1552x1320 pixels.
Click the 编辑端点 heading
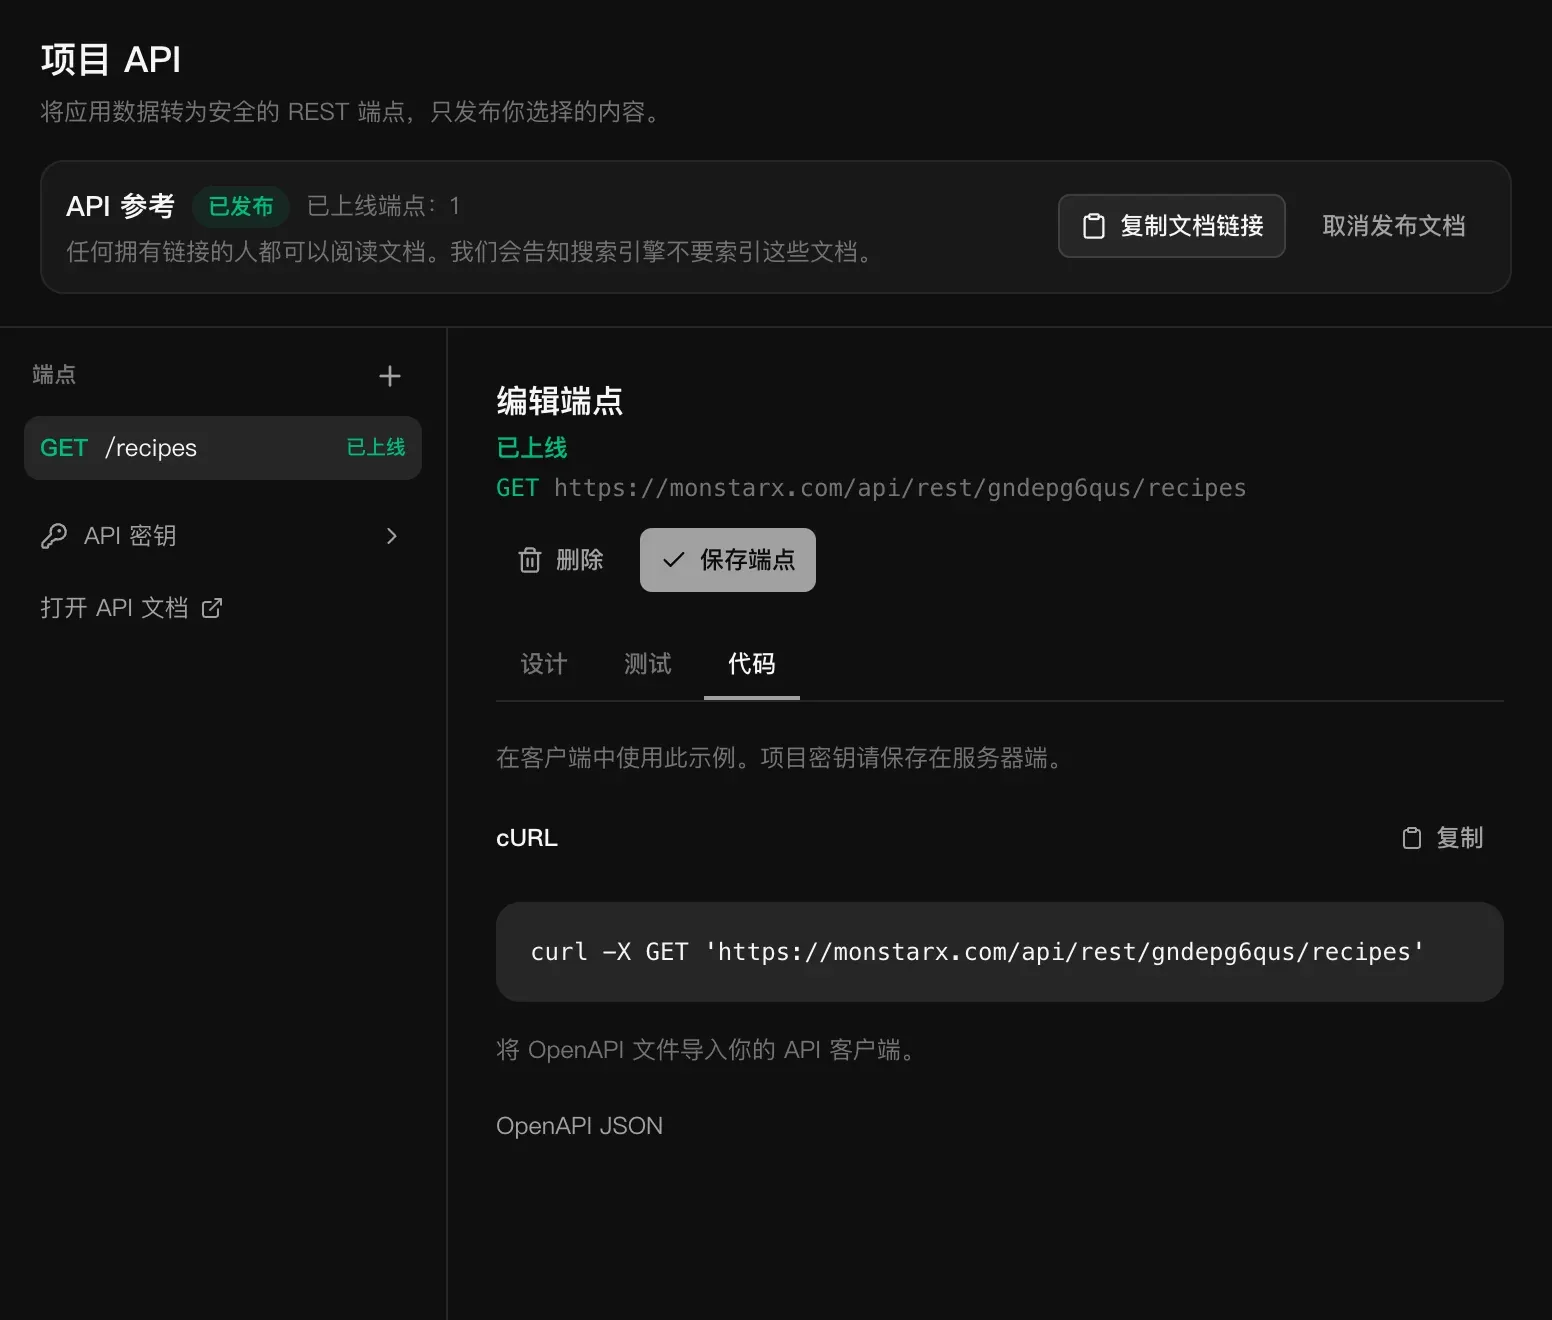pyautogui.click(x=560, y=401)
